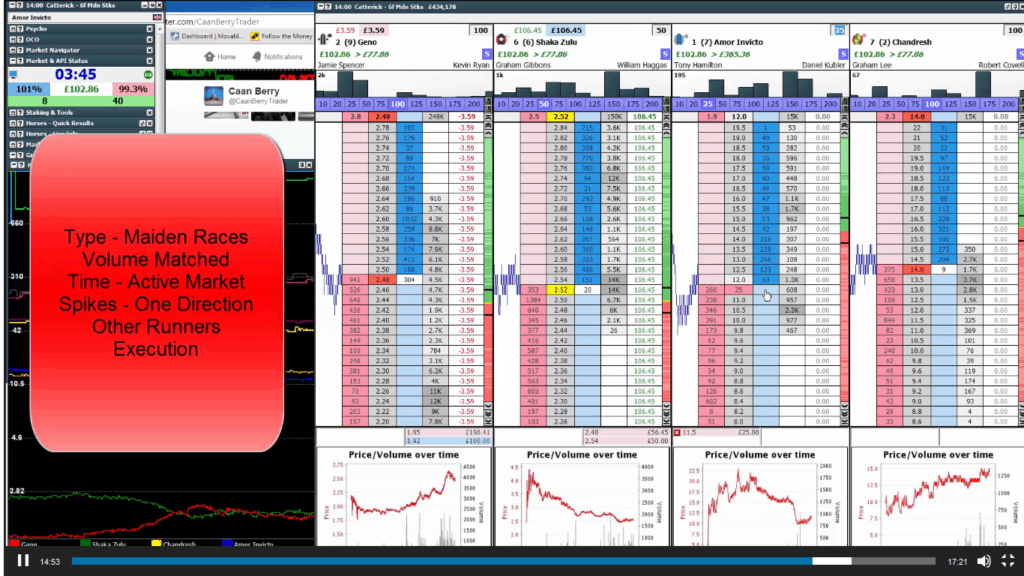The height and width of the screenshot is (576, 1024).
Task: Open the Twitter Home tab
Action: 220,57
